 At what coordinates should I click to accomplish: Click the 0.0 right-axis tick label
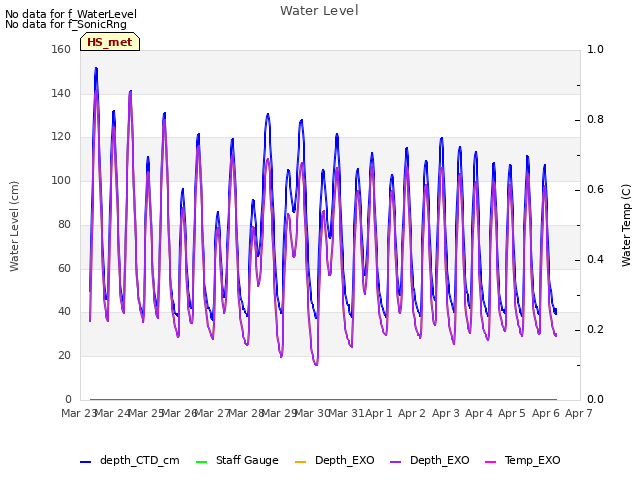coord(595,399)
